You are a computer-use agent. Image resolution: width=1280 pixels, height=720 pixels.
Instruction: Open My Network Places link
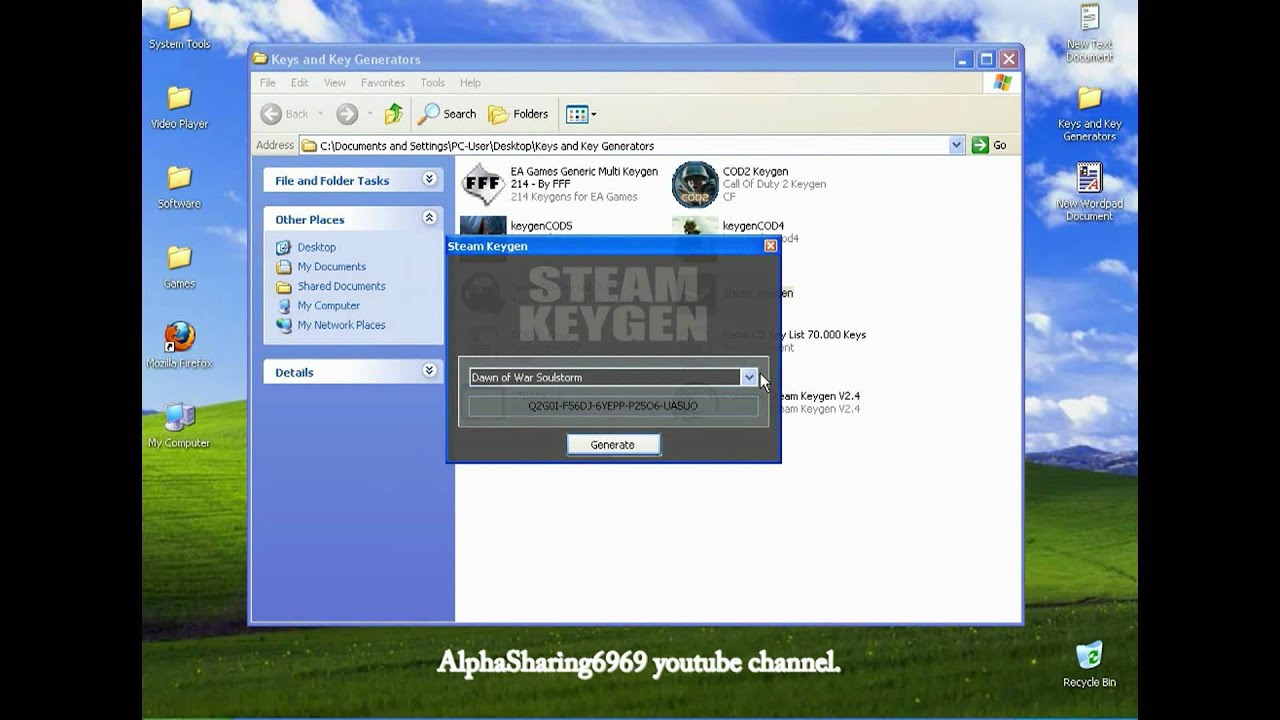point(341,325)
